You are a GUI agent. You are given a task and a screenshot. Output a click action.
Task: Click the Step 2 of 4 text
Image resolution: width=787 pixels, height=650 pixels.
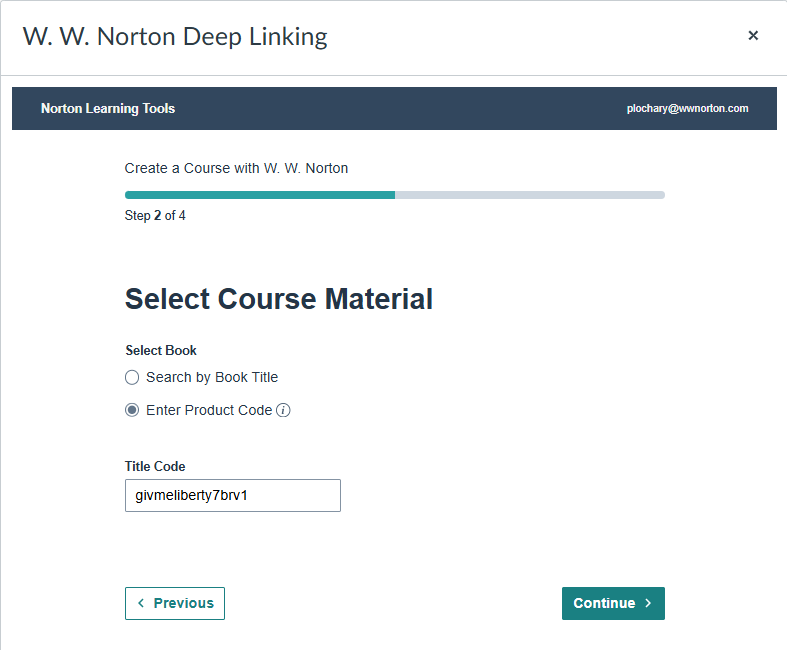(x=155, y=216)
